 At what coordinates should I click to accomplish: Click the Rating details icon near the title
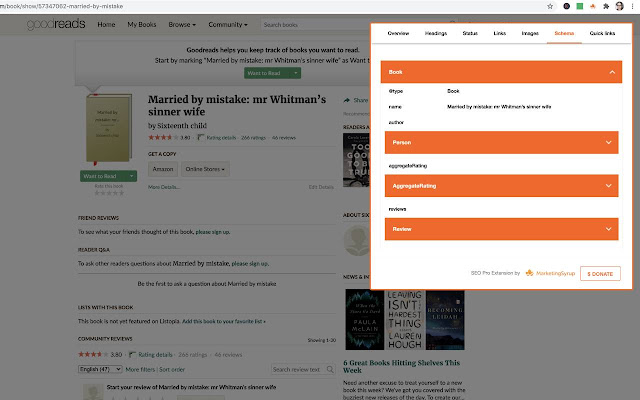pyautogui.click(x=200, y=138)
